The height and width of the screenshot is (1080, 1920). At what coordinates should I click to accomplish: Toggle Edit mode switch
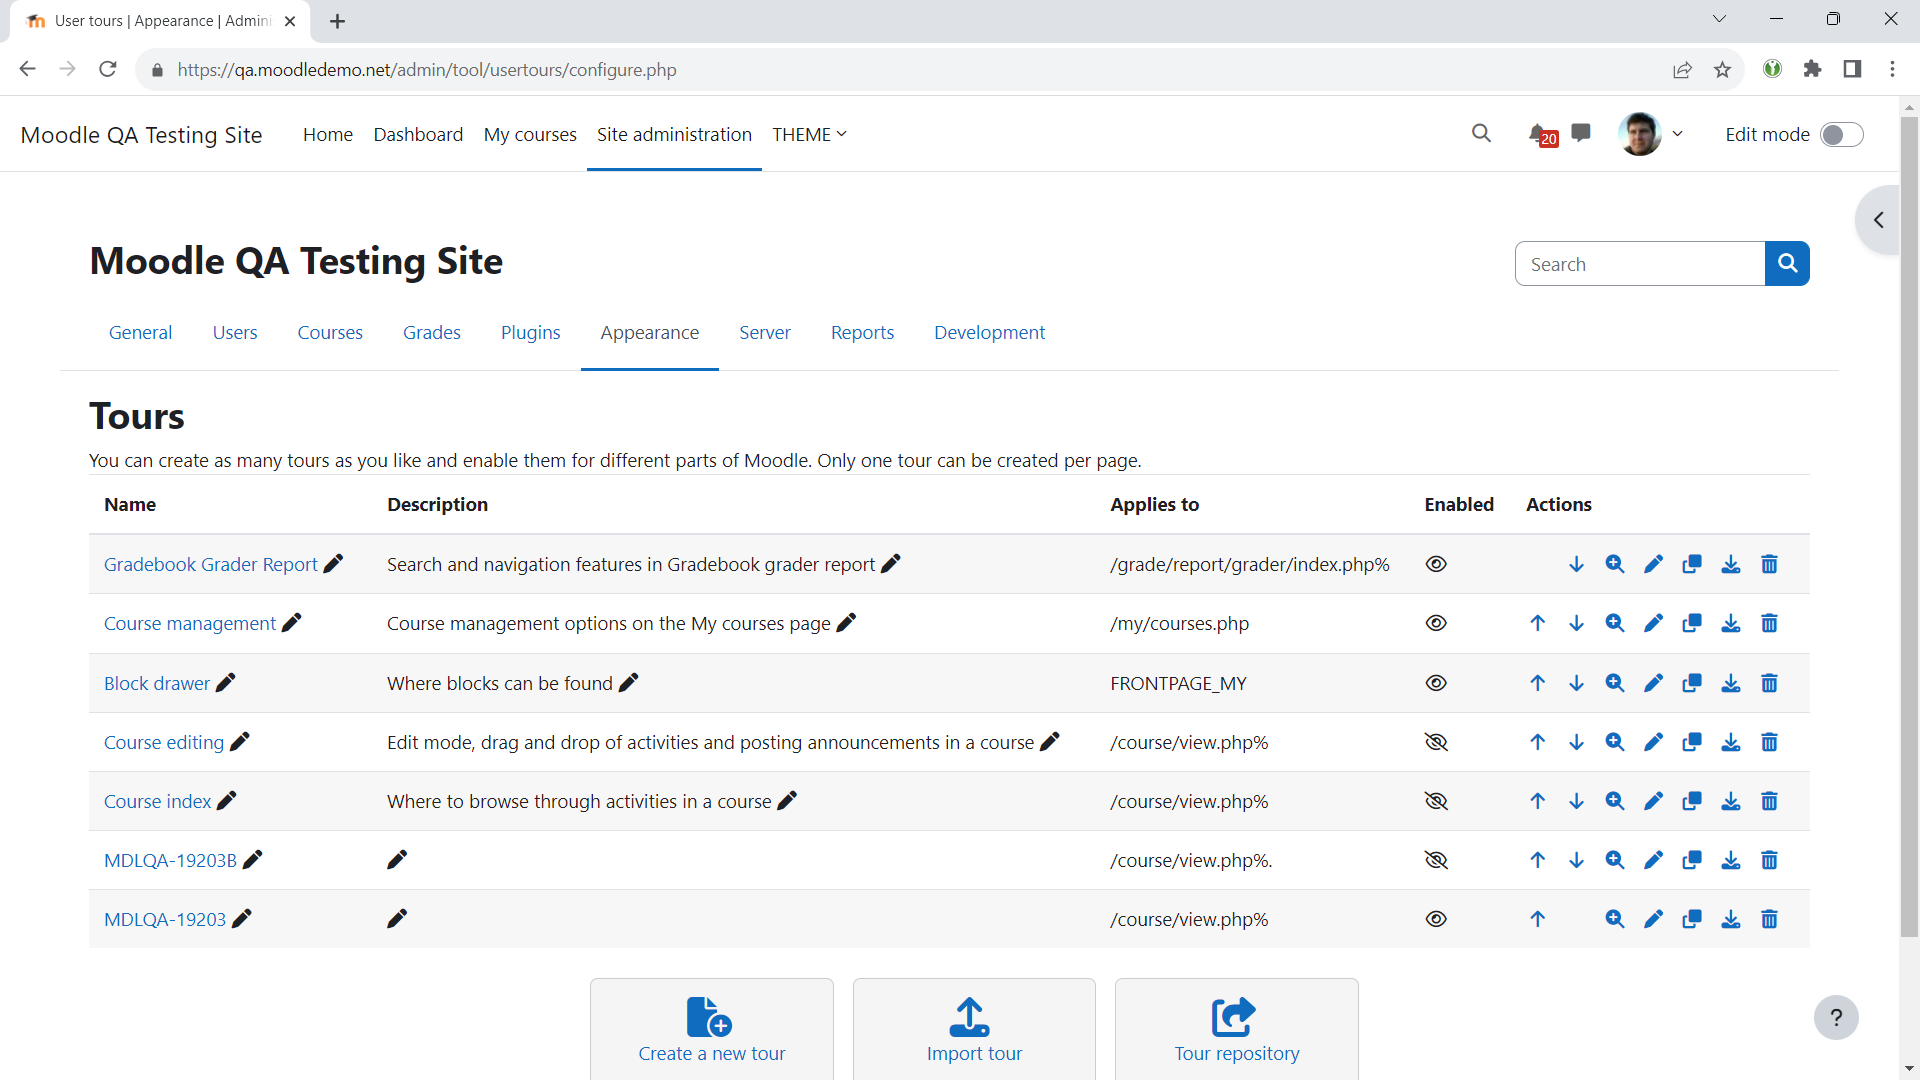tap(1841, 135)
